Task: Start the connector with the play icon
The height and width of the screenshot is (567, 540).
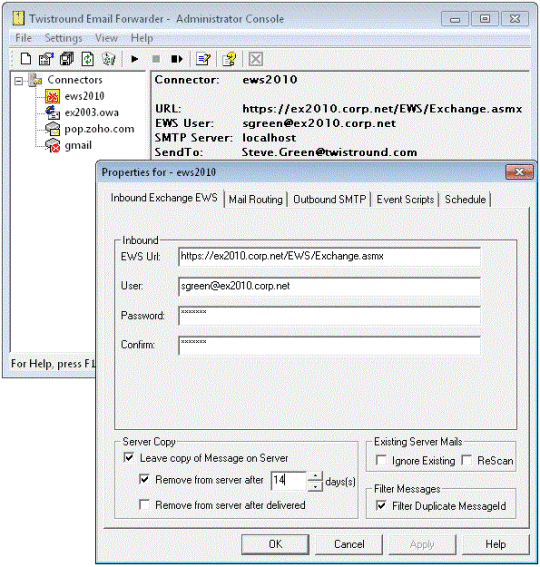Action: (x=135, y=59)
